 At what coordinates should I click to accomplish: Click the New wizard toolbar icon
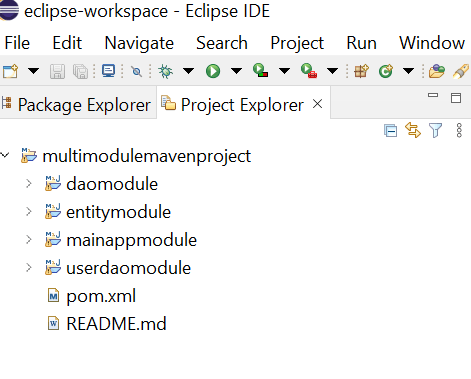[x=10, y=71]
